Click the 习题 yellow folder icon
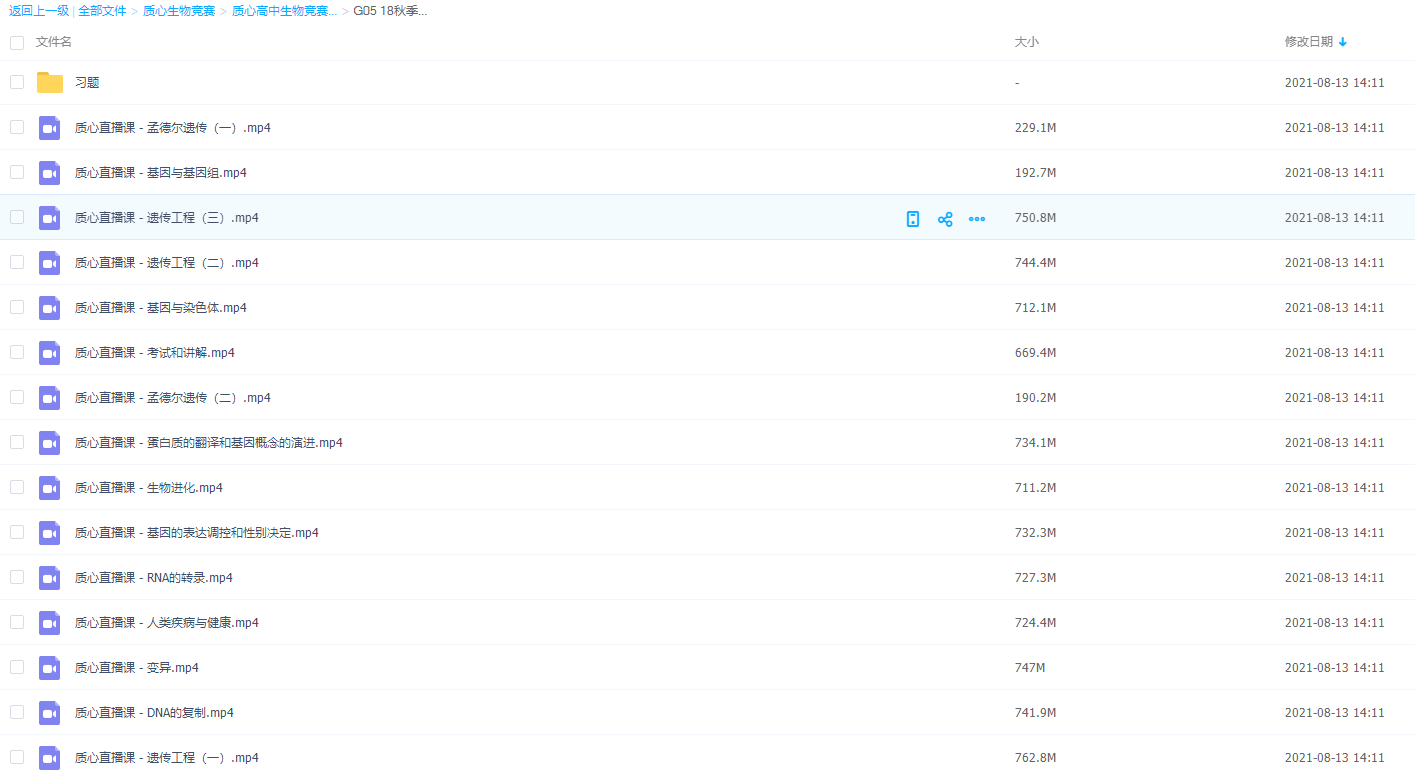Image resolution: width=1415 pixels, height=770 pixels. pyautogui.click(x=50, y=83)
